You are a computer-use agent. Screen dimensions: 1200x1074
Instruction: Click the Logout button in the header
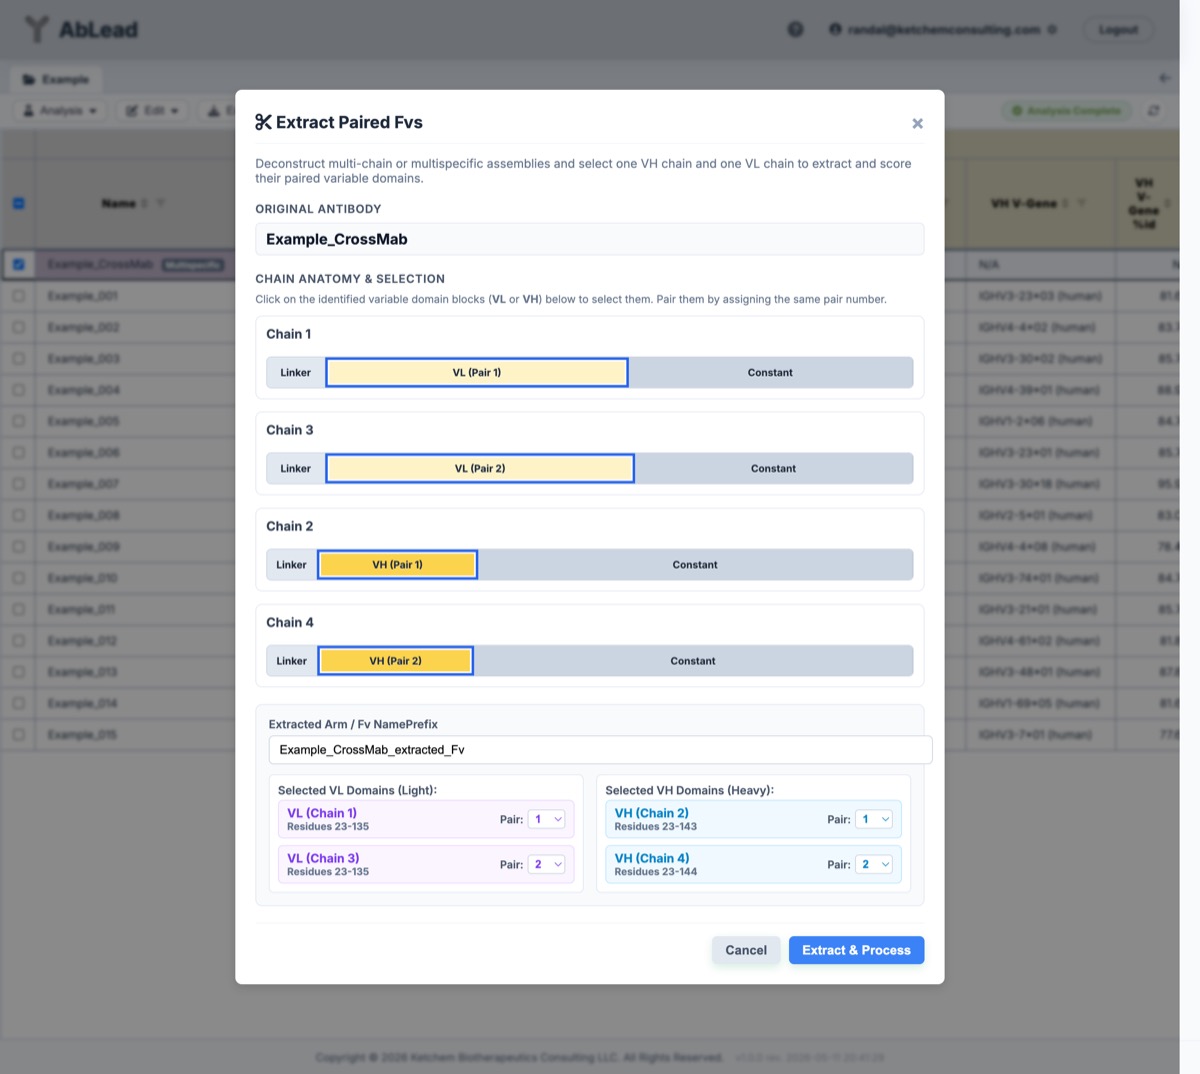pos(1118,29)
